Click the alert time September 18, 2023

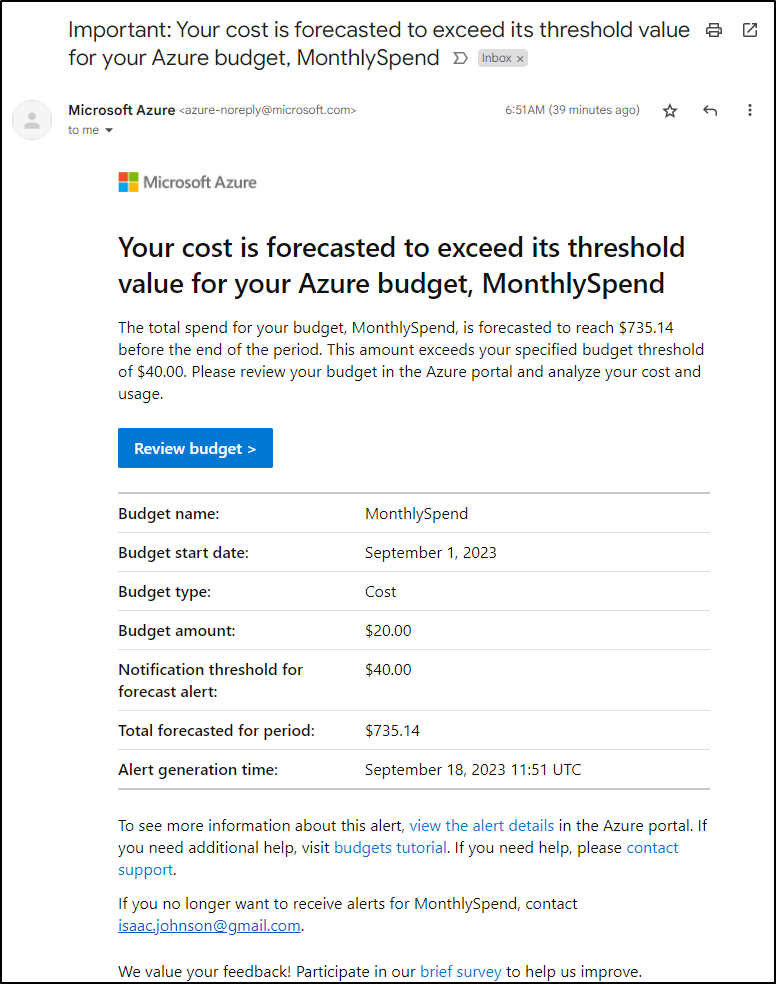[473, 769]
